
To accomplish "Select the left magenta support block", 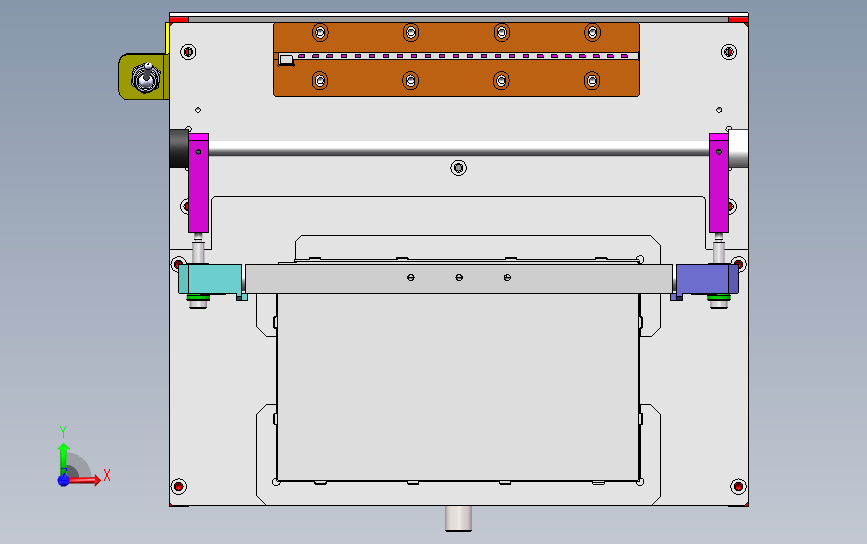I will [199, 183].
